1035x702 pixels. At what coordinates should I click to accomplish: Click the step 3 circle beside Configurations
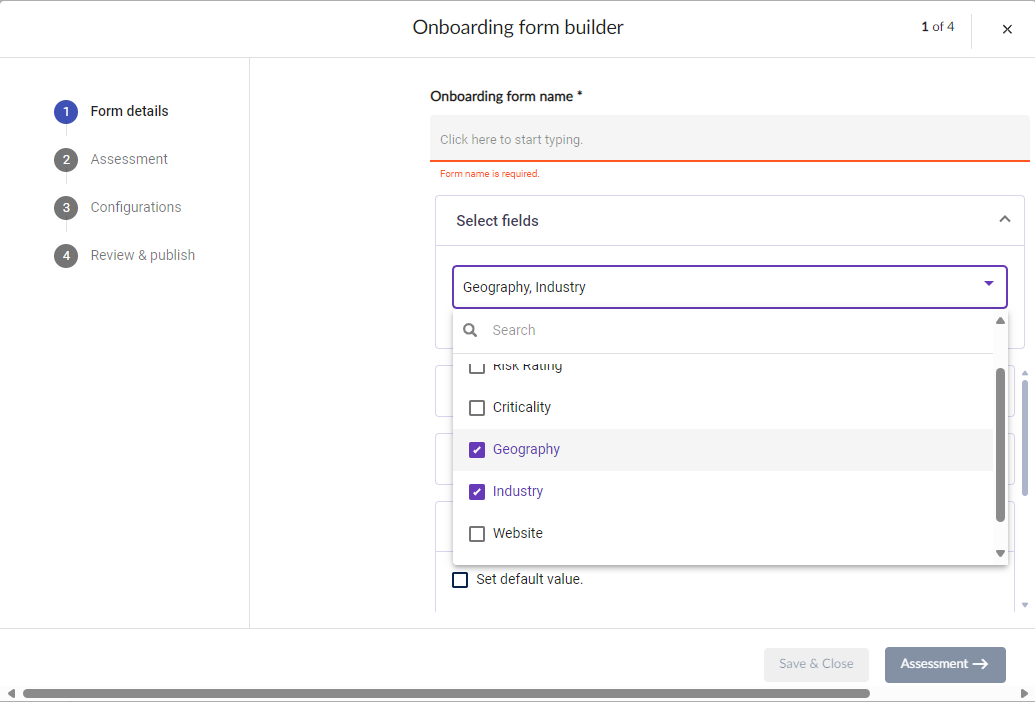(65, 207)
